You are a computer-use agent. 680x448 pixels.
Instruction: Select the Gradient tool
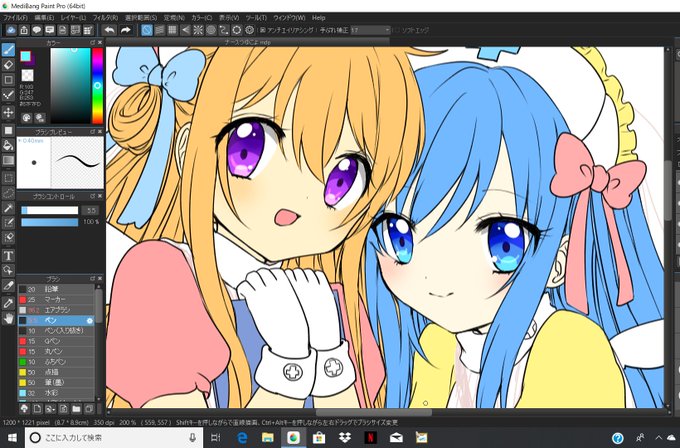[8, 160]
